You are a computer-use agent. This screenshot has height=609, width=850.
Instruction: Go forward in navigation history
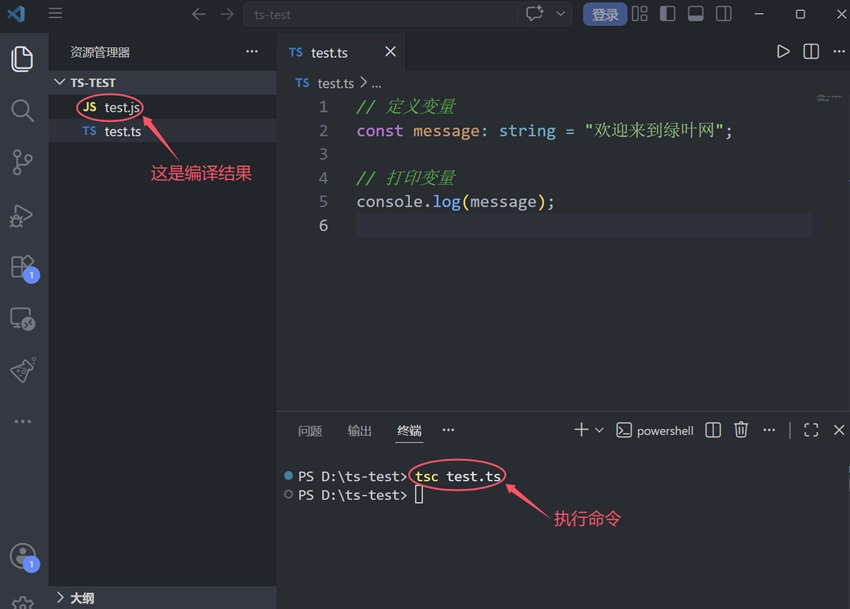(x=227, y=14)
